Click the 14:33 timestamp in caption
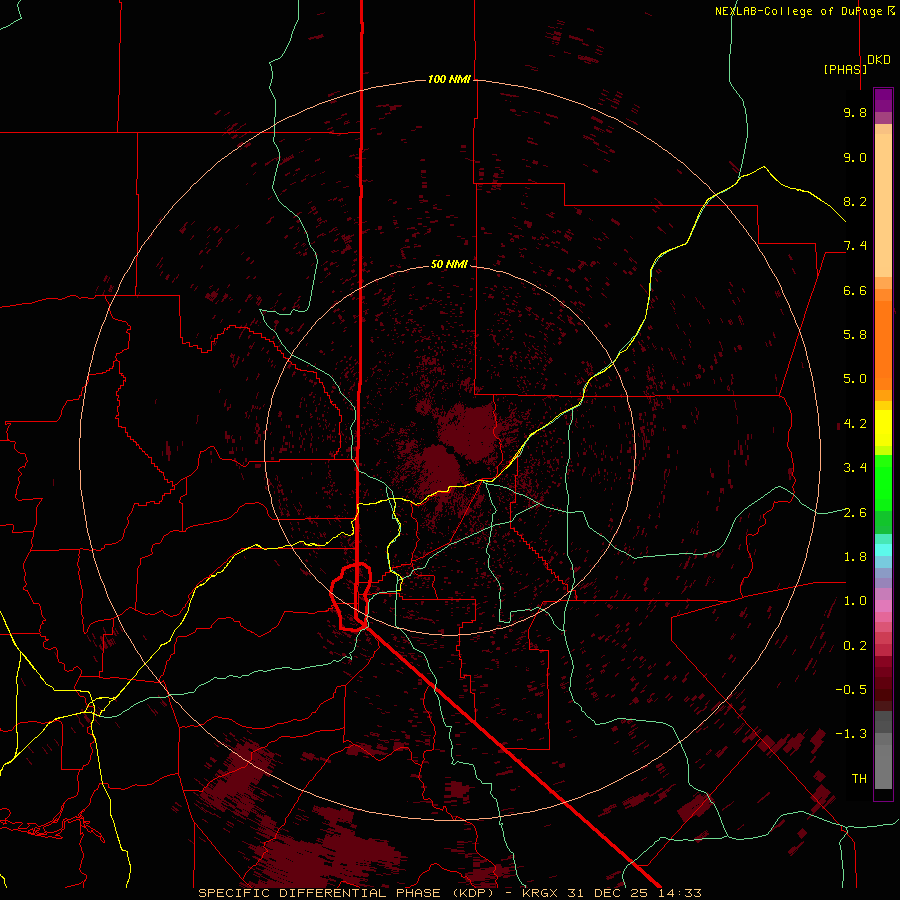Screen dimensions: 900x900 pos(680,893)
